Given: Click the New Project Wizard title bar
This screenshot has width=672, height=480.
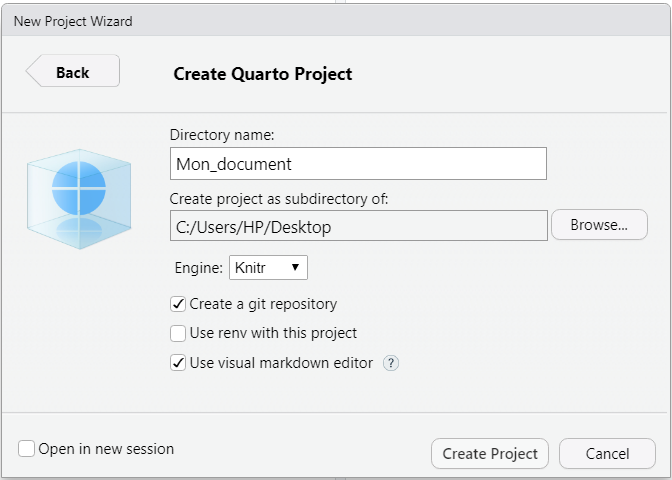Looking at the screenshot, I should click(336, 21).
